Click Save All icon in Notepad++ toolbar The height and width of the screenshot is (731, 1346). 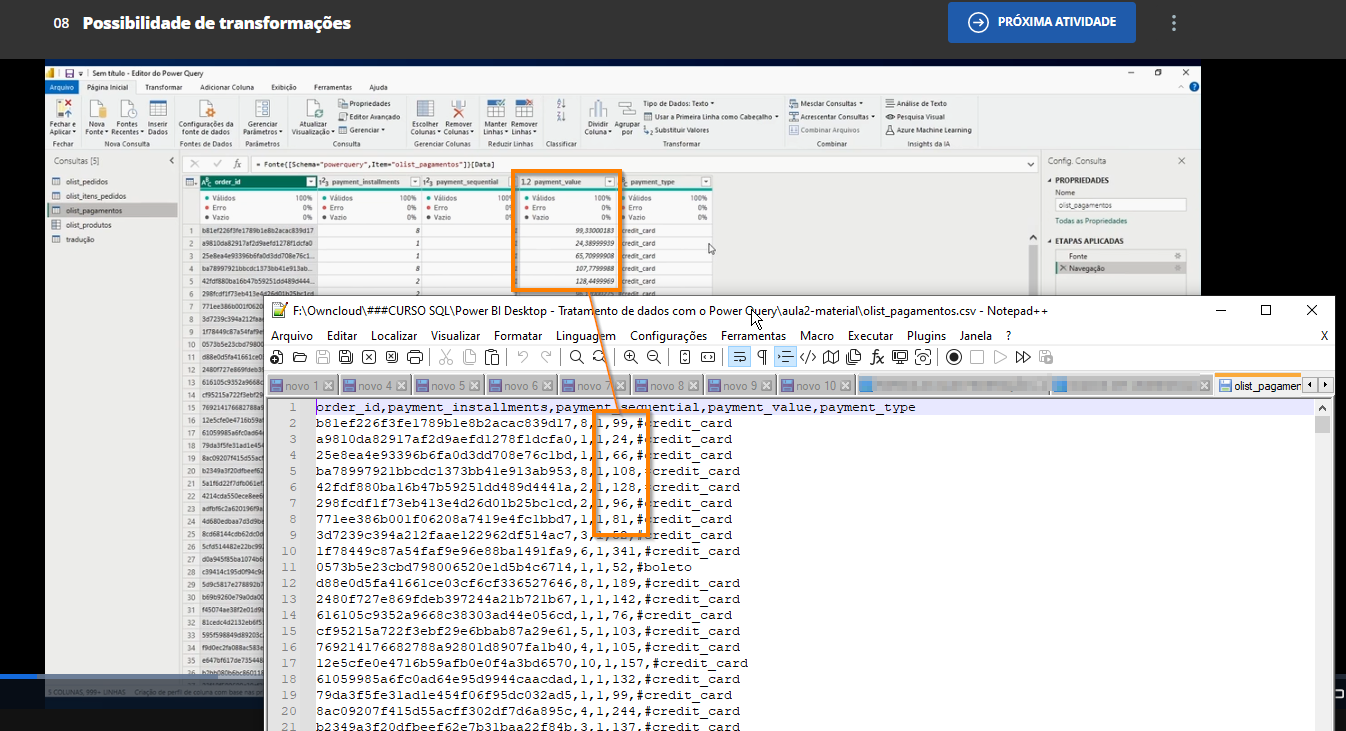pos(346,357)
